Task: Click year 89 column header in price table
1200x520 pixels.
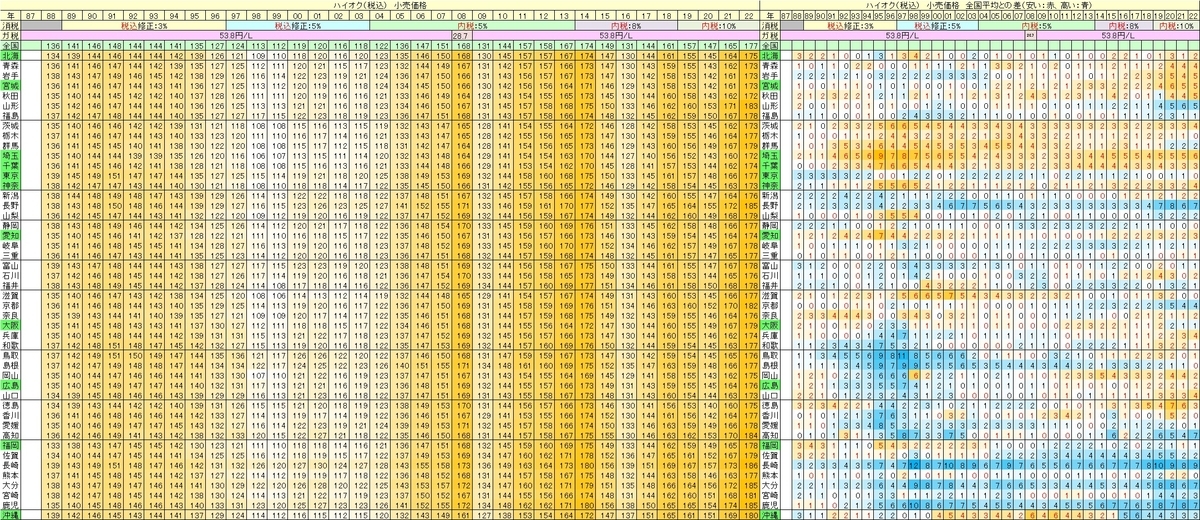Action: pyautogui.click(x=72, y=14)
